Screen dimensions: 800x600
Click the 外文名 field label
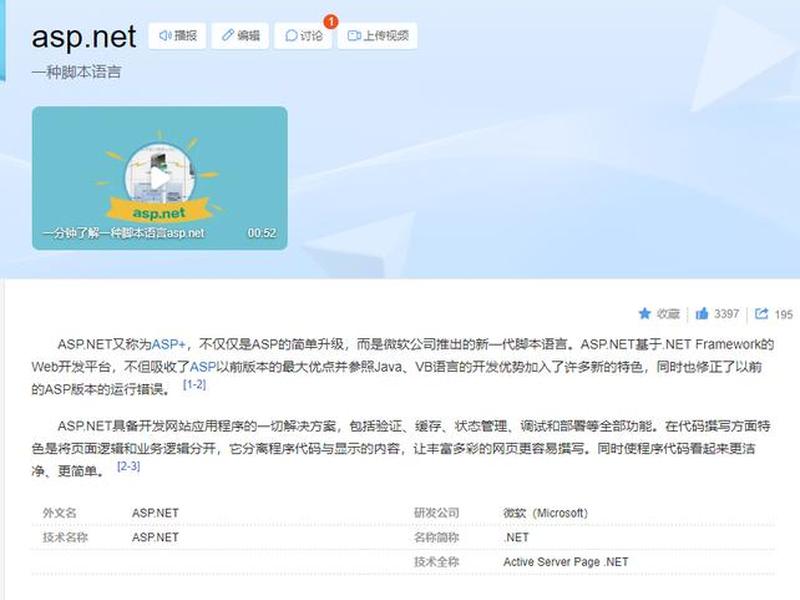[x=60, y=513]
